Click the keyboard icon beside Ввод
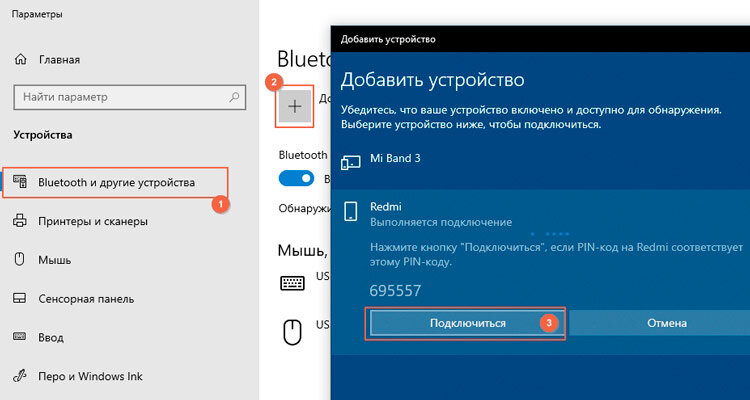Screen dimensions: 750x400 coord(20,337)
